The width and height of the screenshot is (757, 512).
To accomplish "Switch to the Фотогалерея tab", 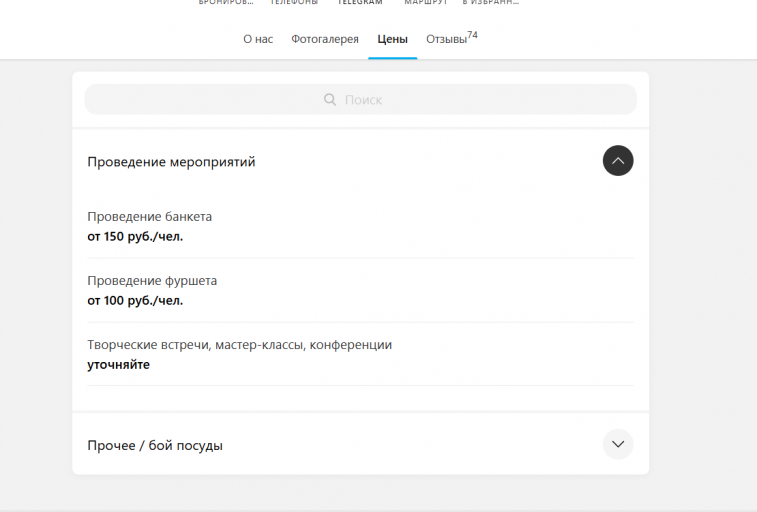I will click(325, 39).
